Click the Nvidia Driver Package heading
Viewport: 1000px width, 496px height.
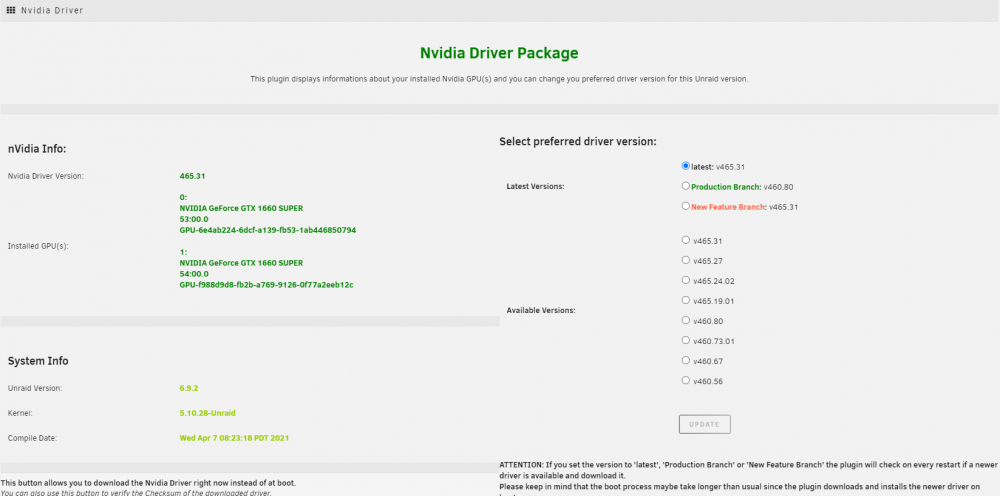pyautogui.click(x=499, y=53)
